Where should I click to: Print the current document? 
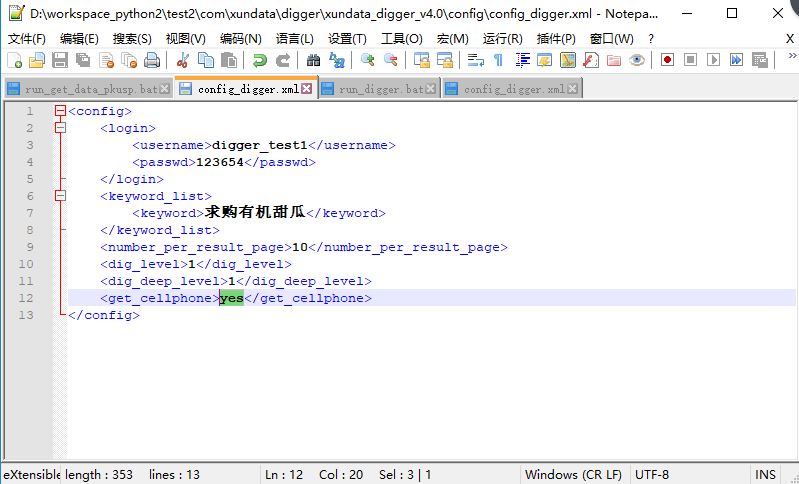[x=152, y=60]
